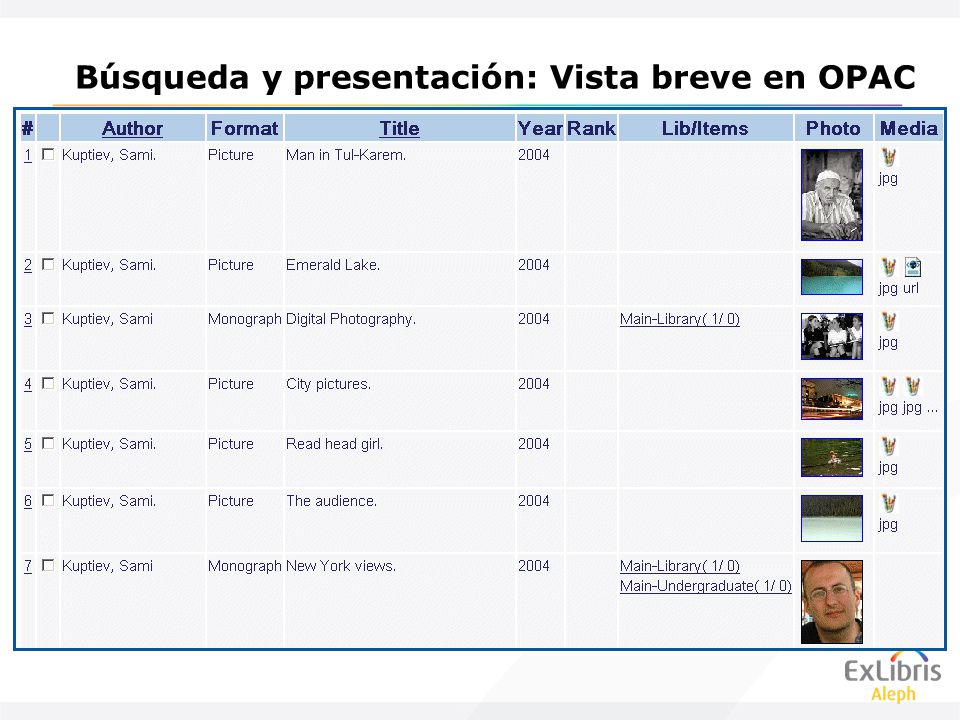This screenshot has height=720, width=960.
Task: Open record number 3 link
Action: 28,319
